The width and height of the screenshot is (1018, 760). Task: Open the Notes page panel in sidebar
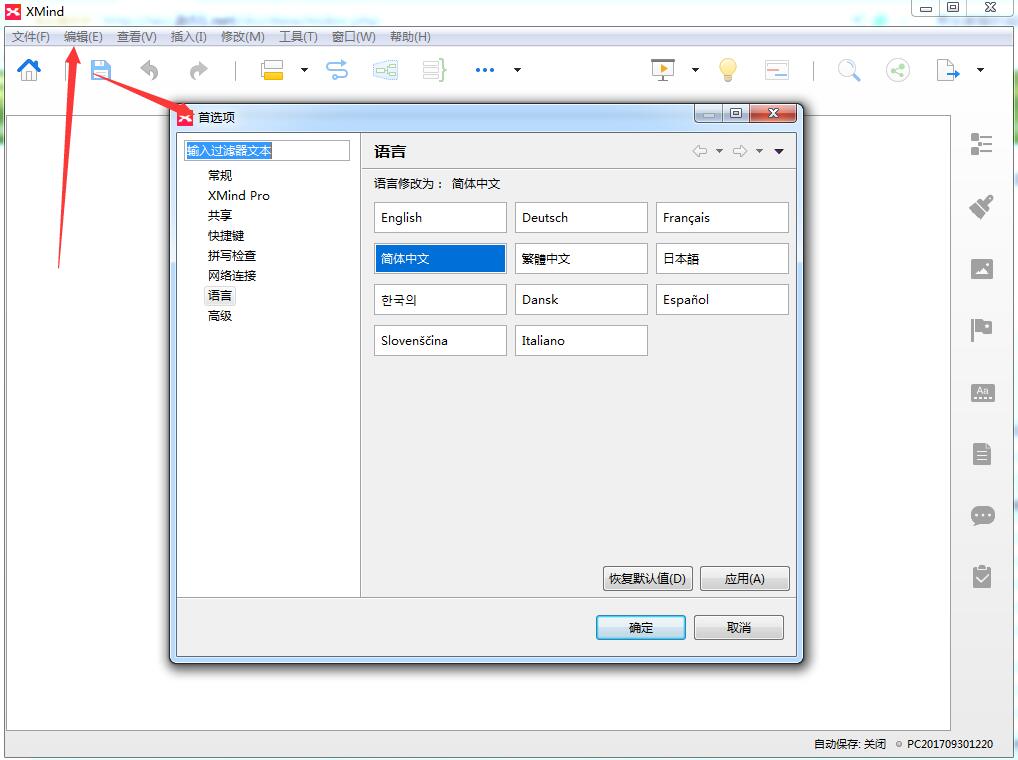pyautogui.click(x=982, y=454)
